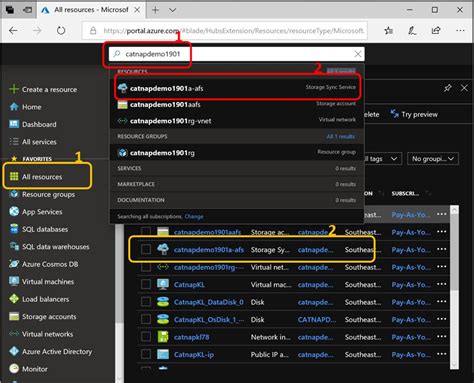This screenshot has height=383, width=474.
Task: Check the box for CatnapKL-ip row
Action: [146, 354]
